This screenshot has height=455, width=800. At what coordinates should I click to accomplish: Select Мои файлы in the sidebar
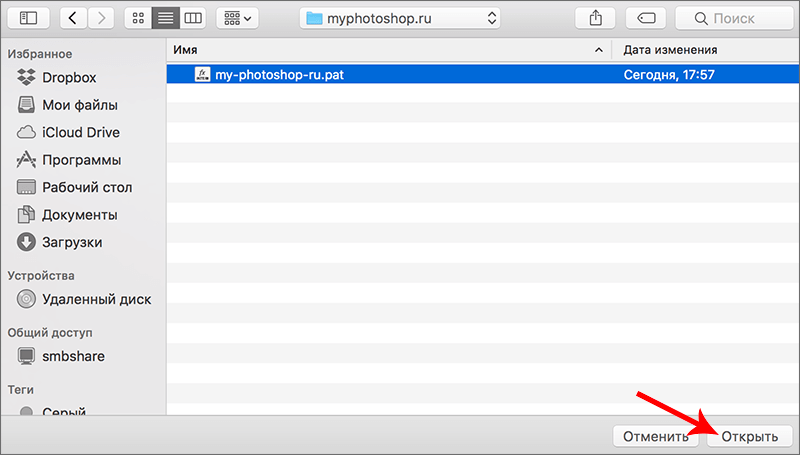pos(79,105)
